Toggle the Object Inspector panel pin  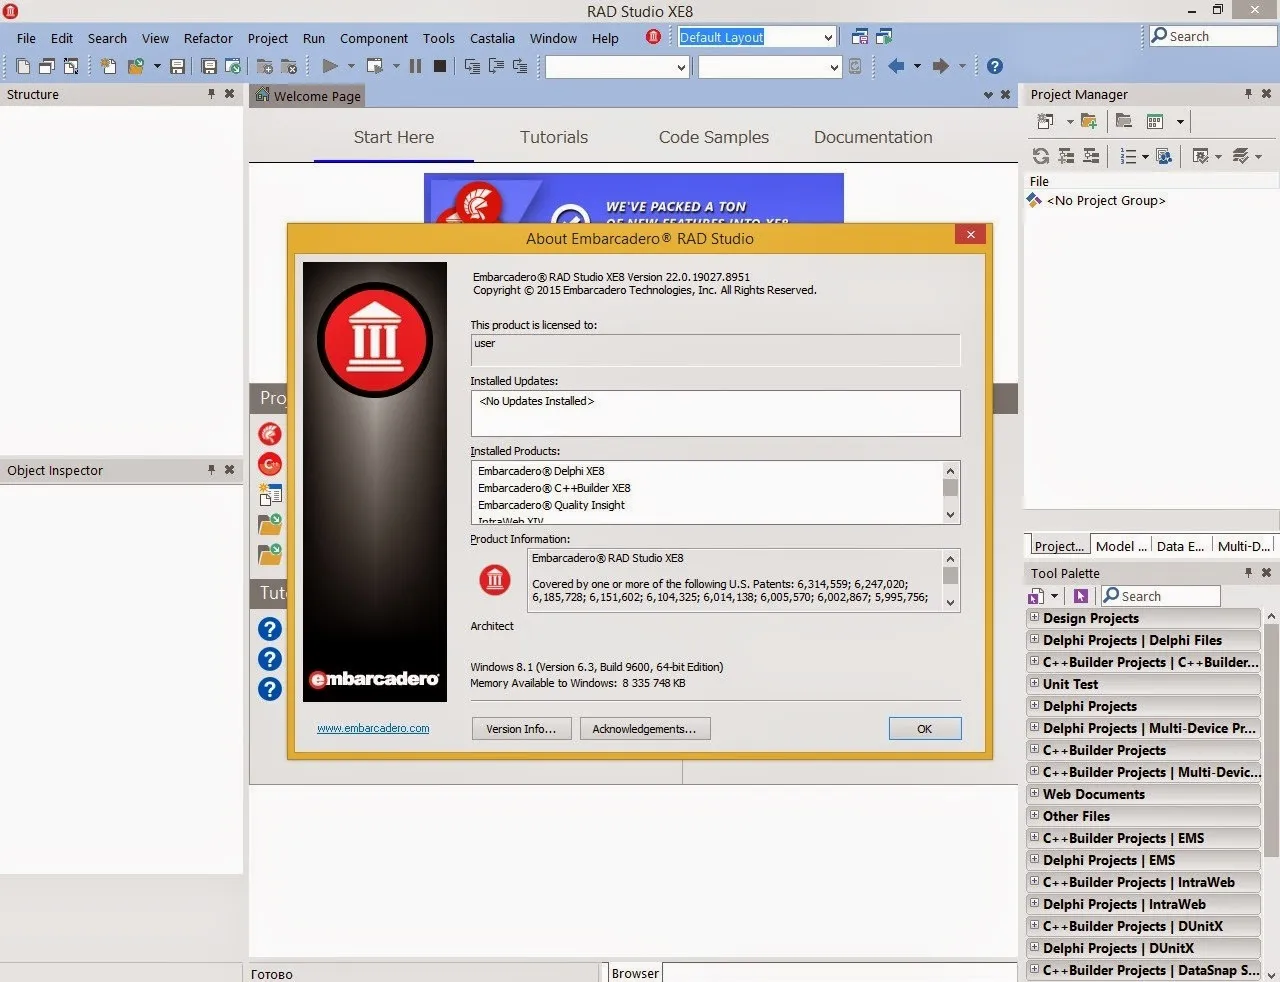(x=211, y=470)
